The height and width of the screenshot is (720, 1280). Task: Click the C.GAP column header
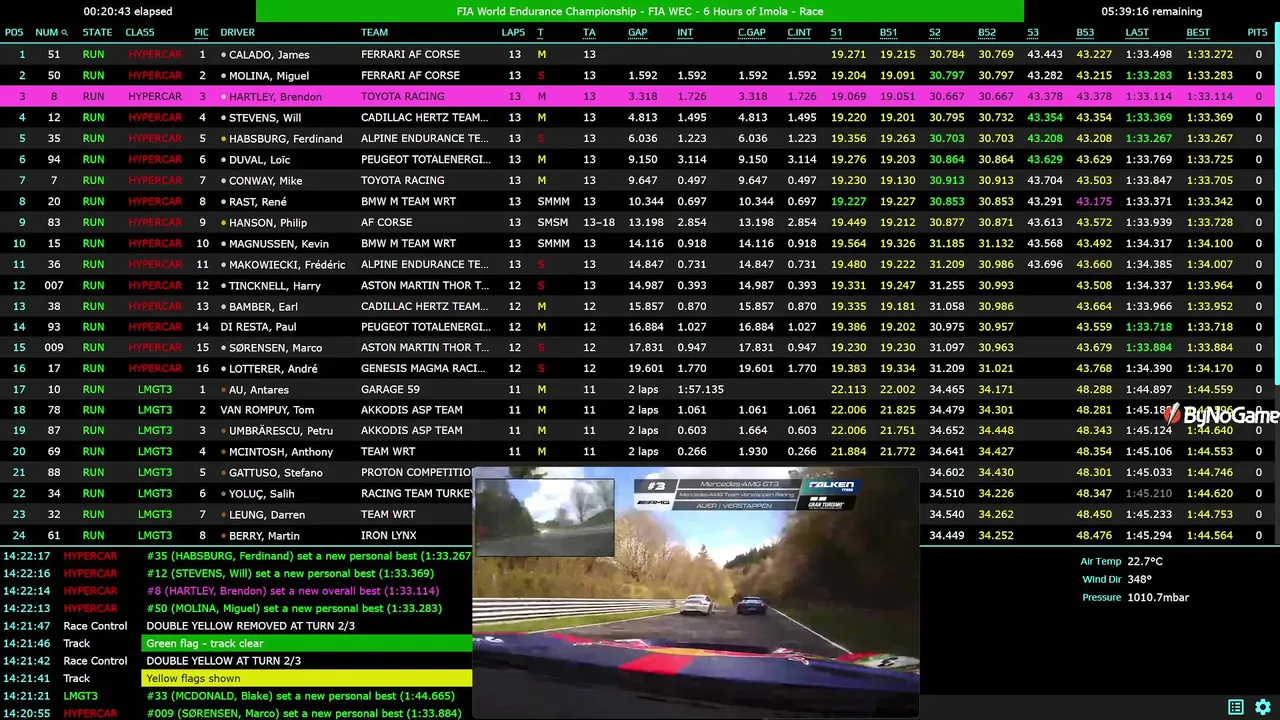(x=752, y=33)
